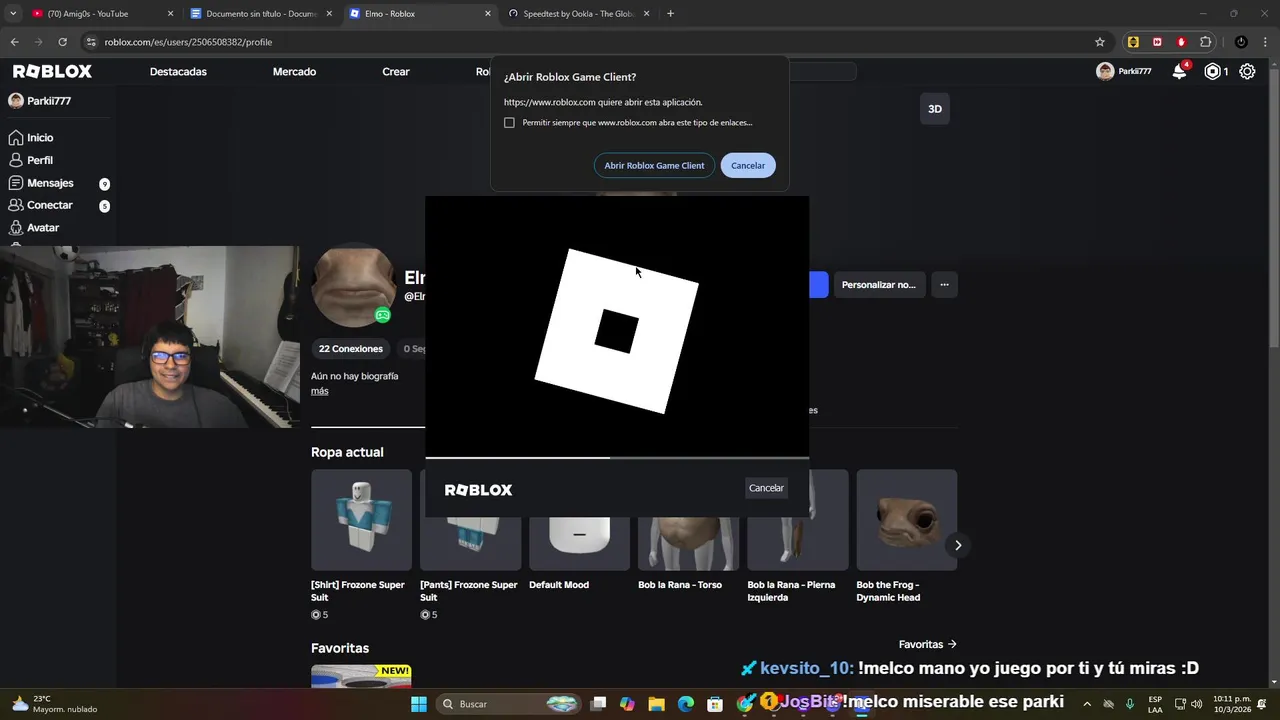
Task: Open the Crear menu
Action: 396,72
